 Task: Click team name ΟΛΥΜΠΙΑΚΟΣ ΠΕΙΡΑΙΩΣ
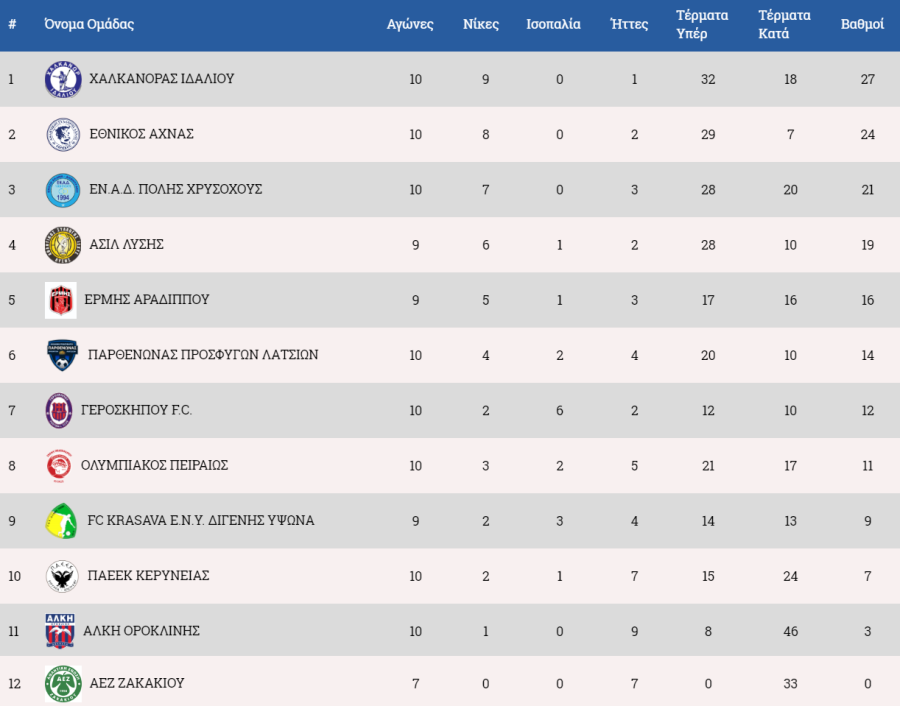154,465
